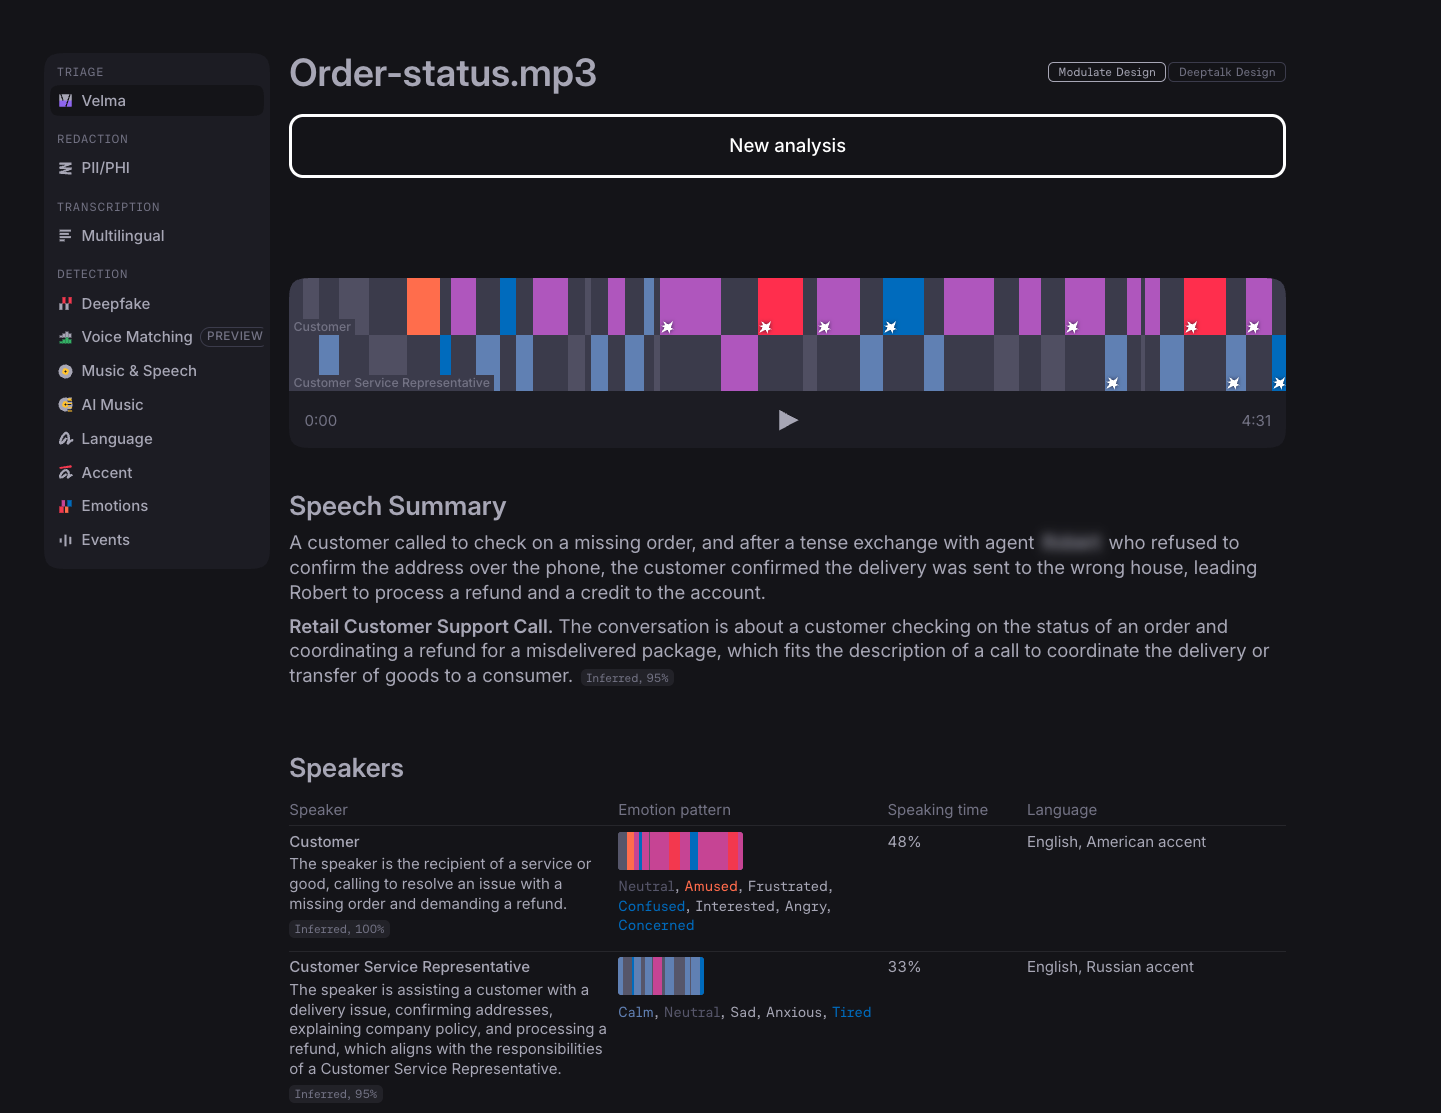
Task: Click the orange Amused segment in Customer track
Action: click(x=423, y=306)
